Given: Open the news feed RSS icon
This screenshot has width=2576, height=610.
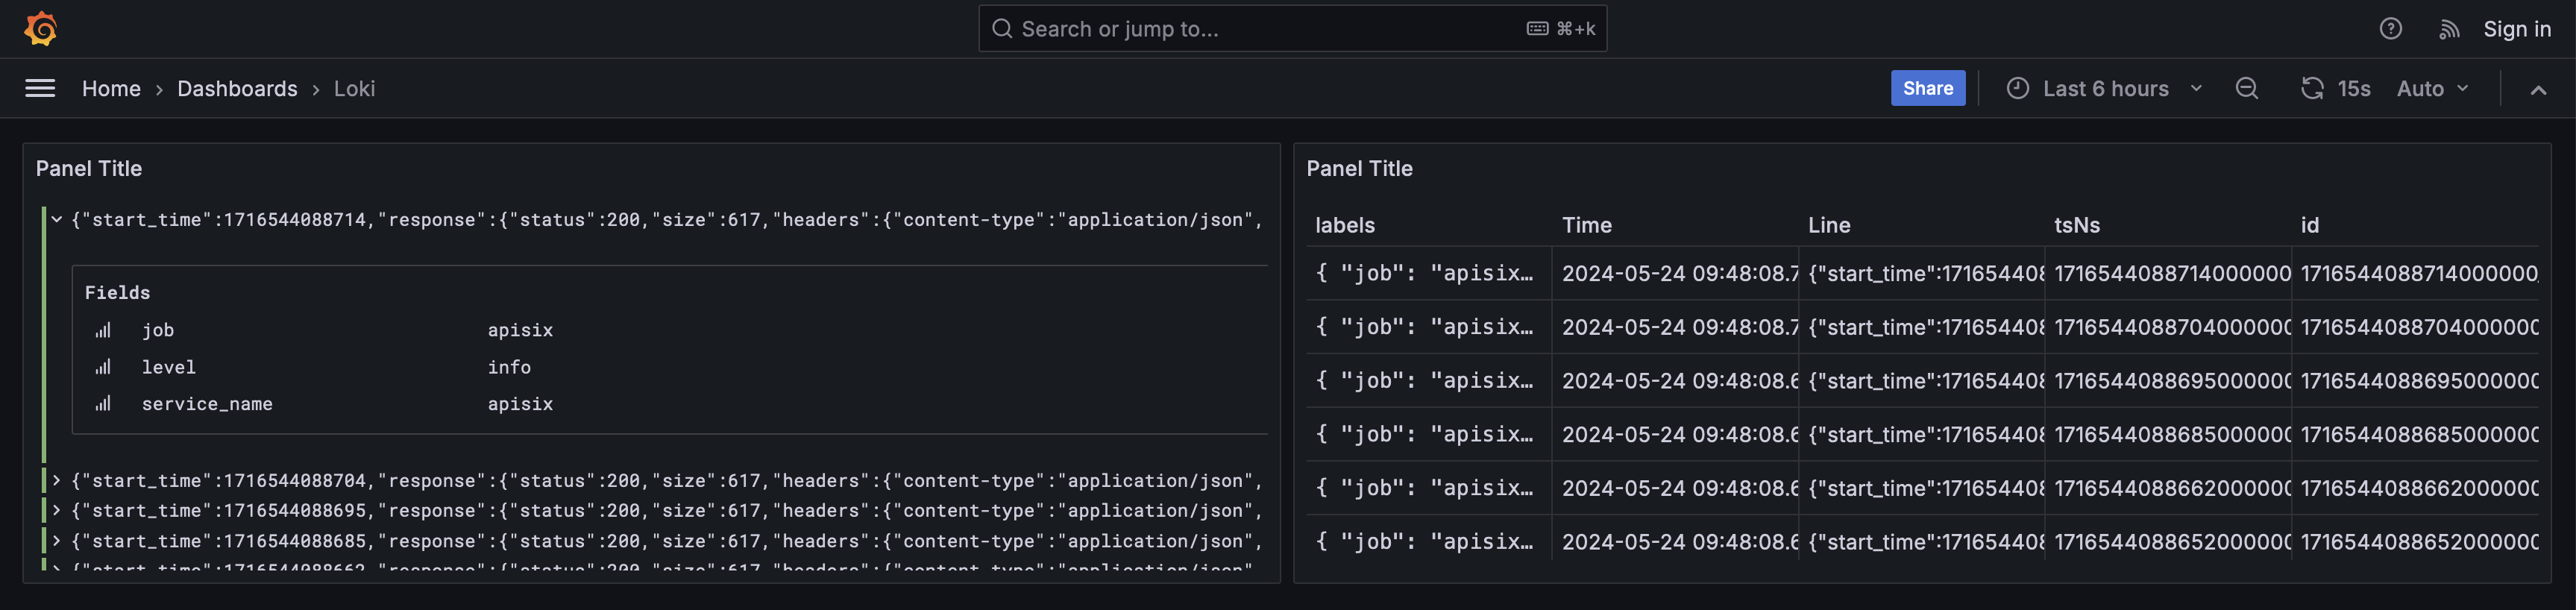Looking at the screenshot, I should click(2448, 30).
